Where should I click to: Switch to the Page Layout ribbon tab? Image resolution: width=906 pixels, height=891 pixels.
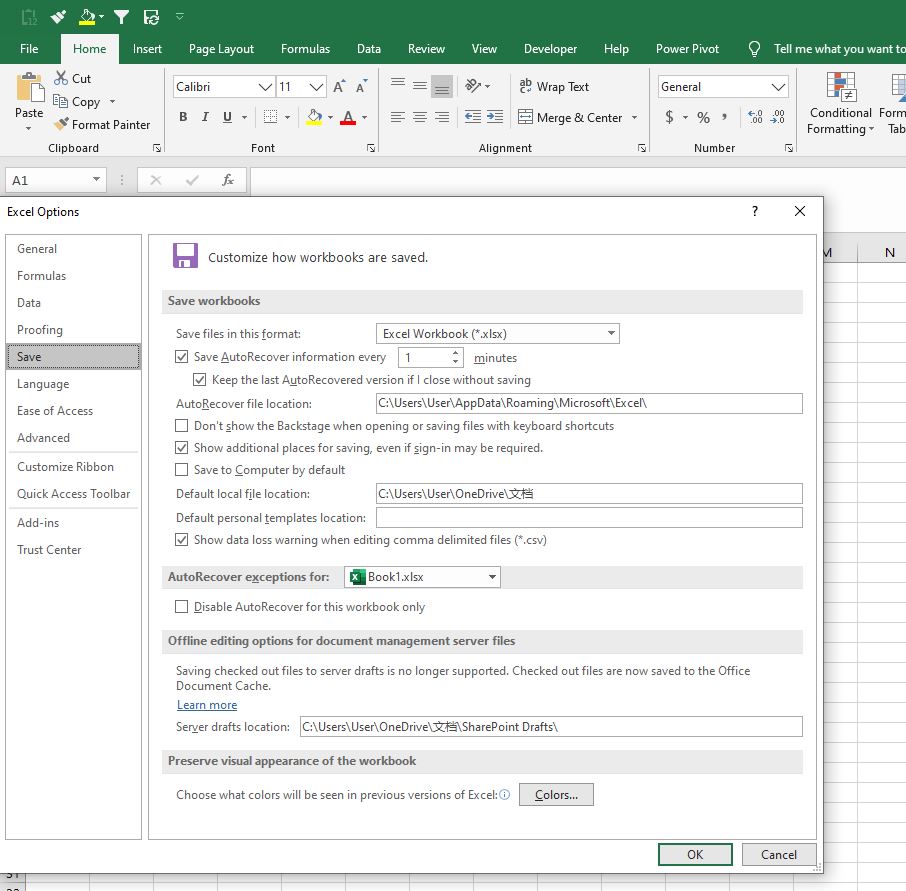coord(221,48)
